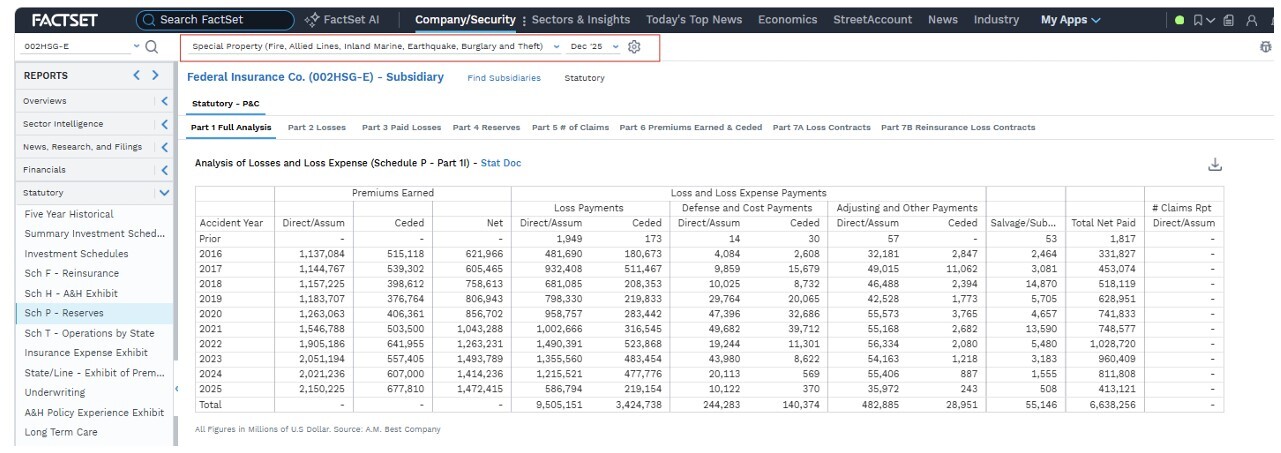The width and height of the screenshot is (1281, 453).
Task: Click the magnifier next to 002HSG-E
Action: click(x=152, y=47)
